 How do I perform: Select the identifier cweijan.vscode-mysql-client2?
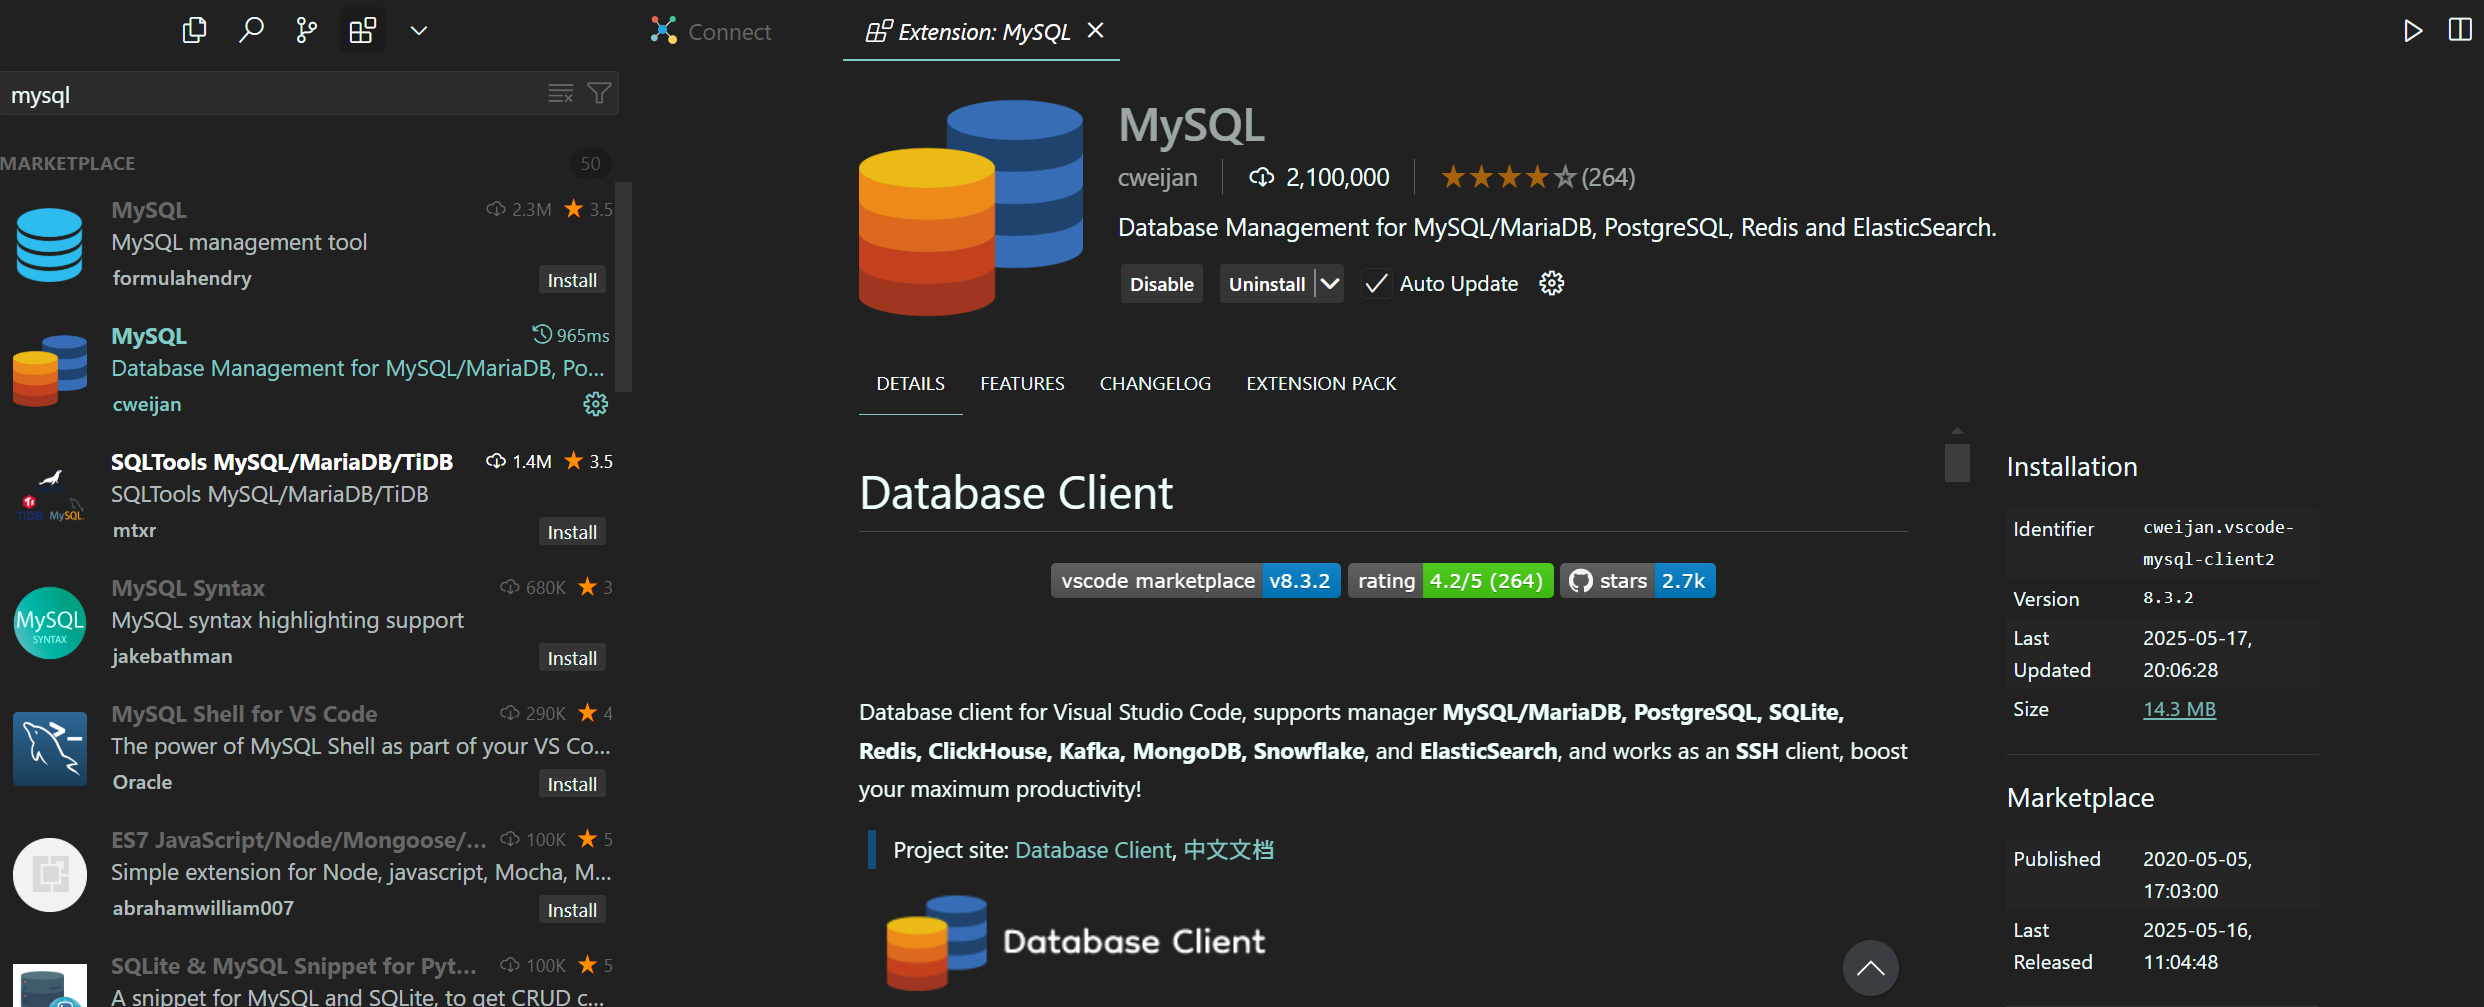(x=2217, y=543)
